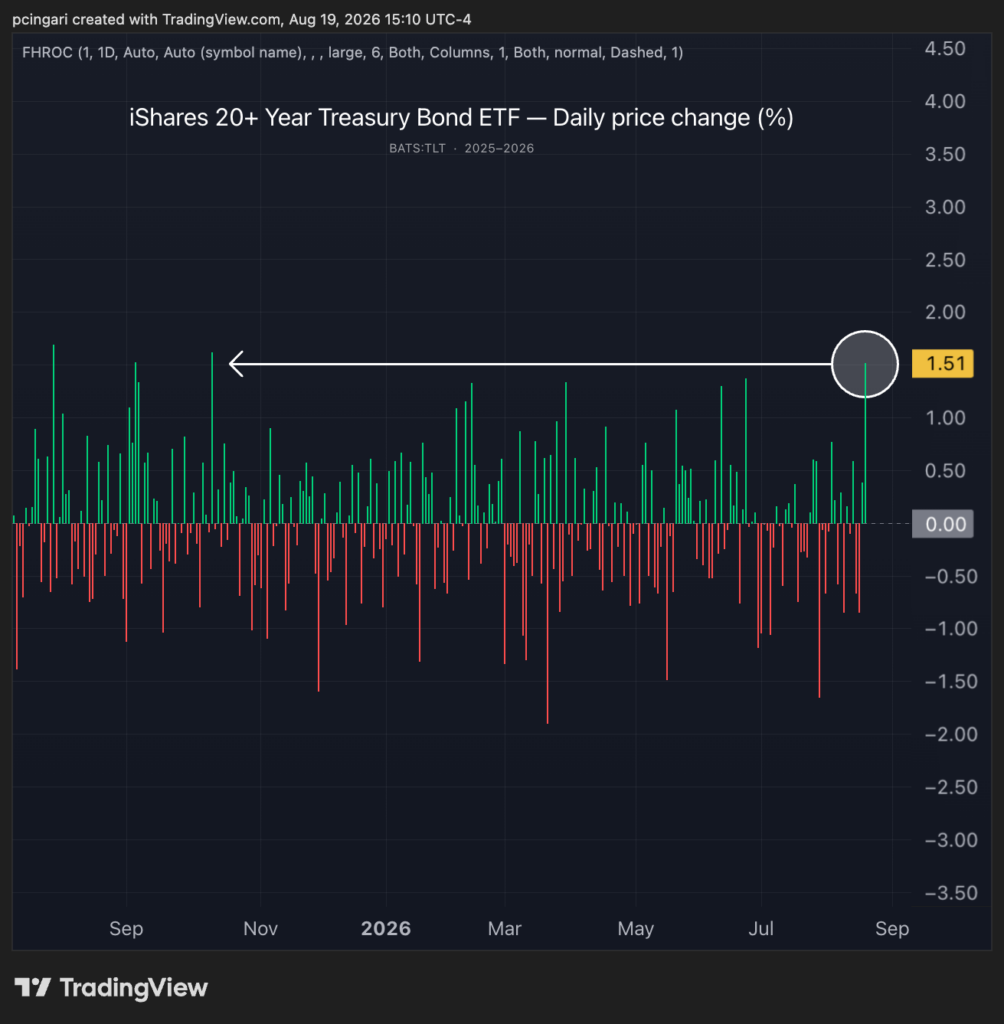The image size is (1004, 1024).
Task: Click the −1.00 value on price axis
Action: coord(950,629)
